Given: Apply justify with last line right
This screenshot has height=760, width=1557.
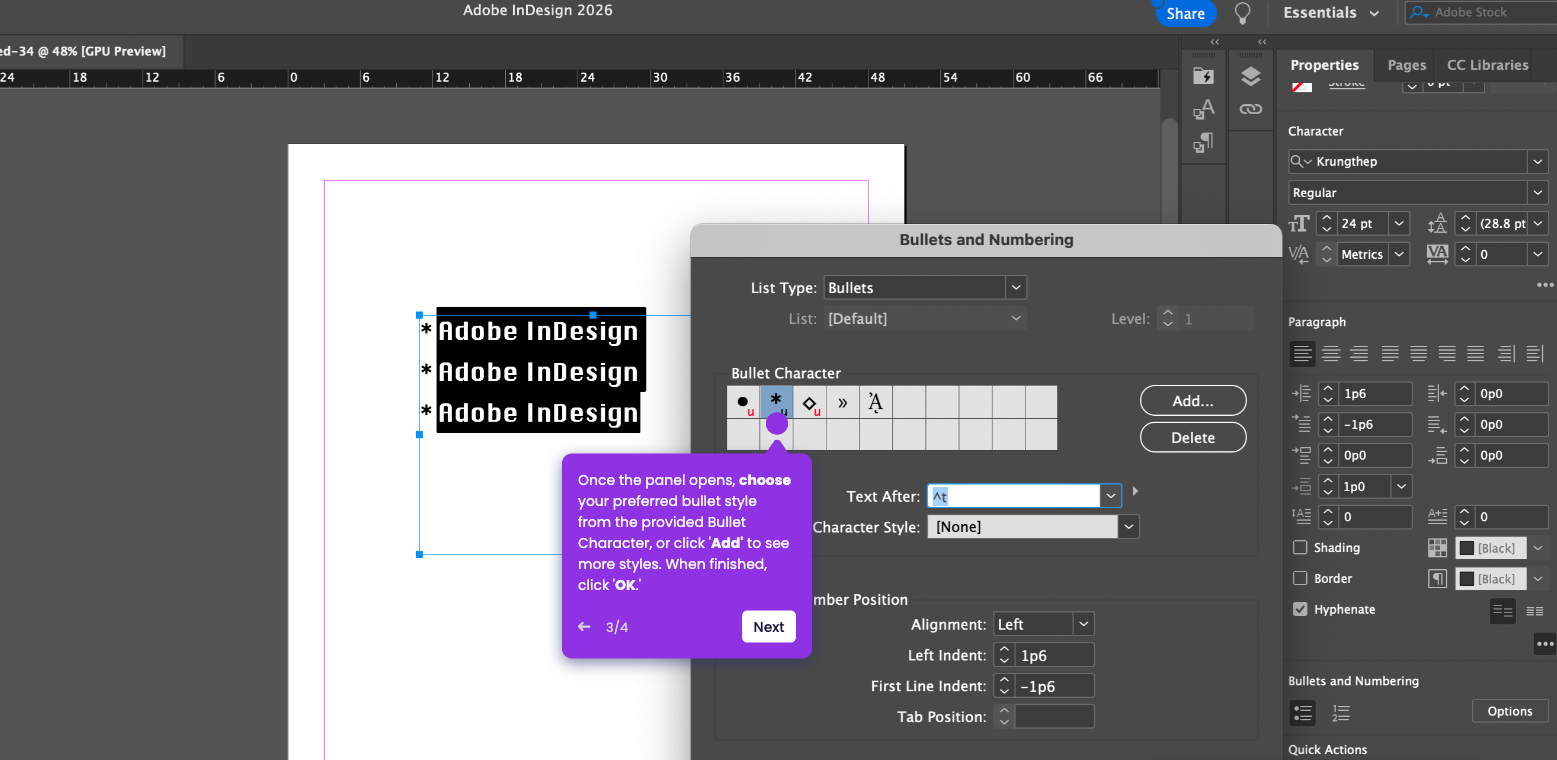Looking at the screenshot, I should (1447, 353).
